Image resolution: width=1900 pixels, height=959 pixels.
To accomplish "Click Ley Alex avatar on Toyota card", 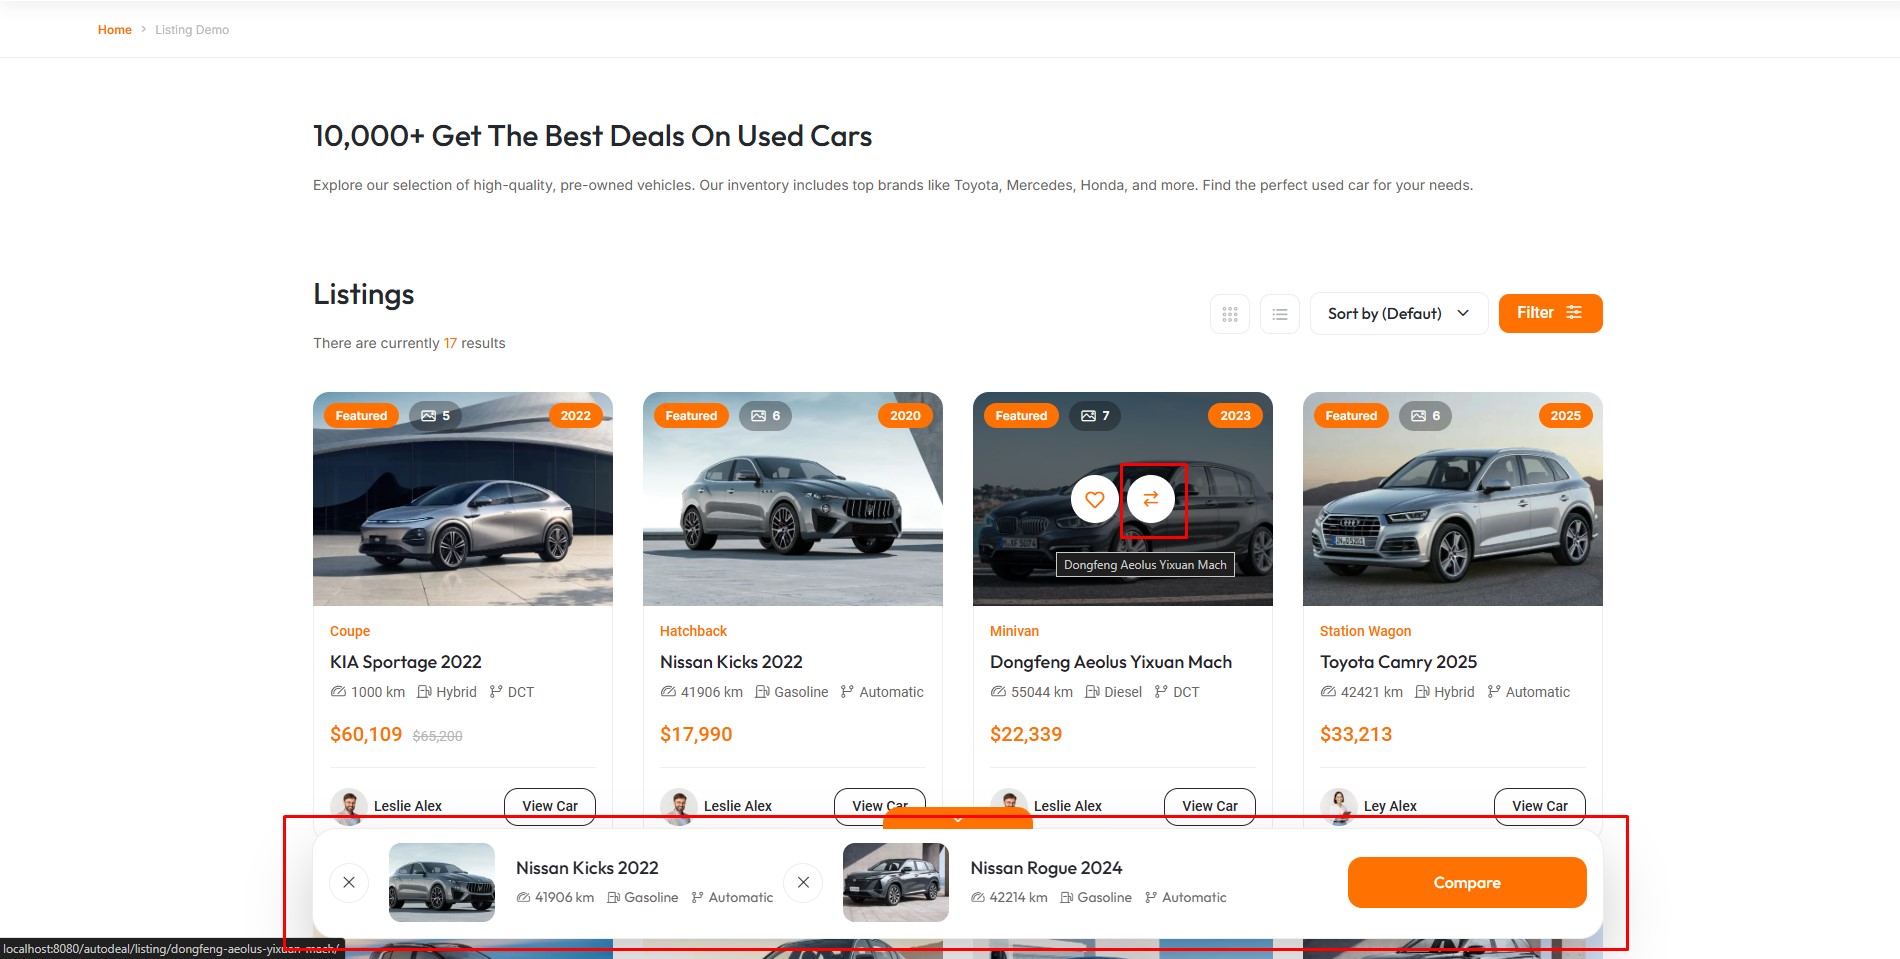I will pyautogui.click(x=1338, y=806).
